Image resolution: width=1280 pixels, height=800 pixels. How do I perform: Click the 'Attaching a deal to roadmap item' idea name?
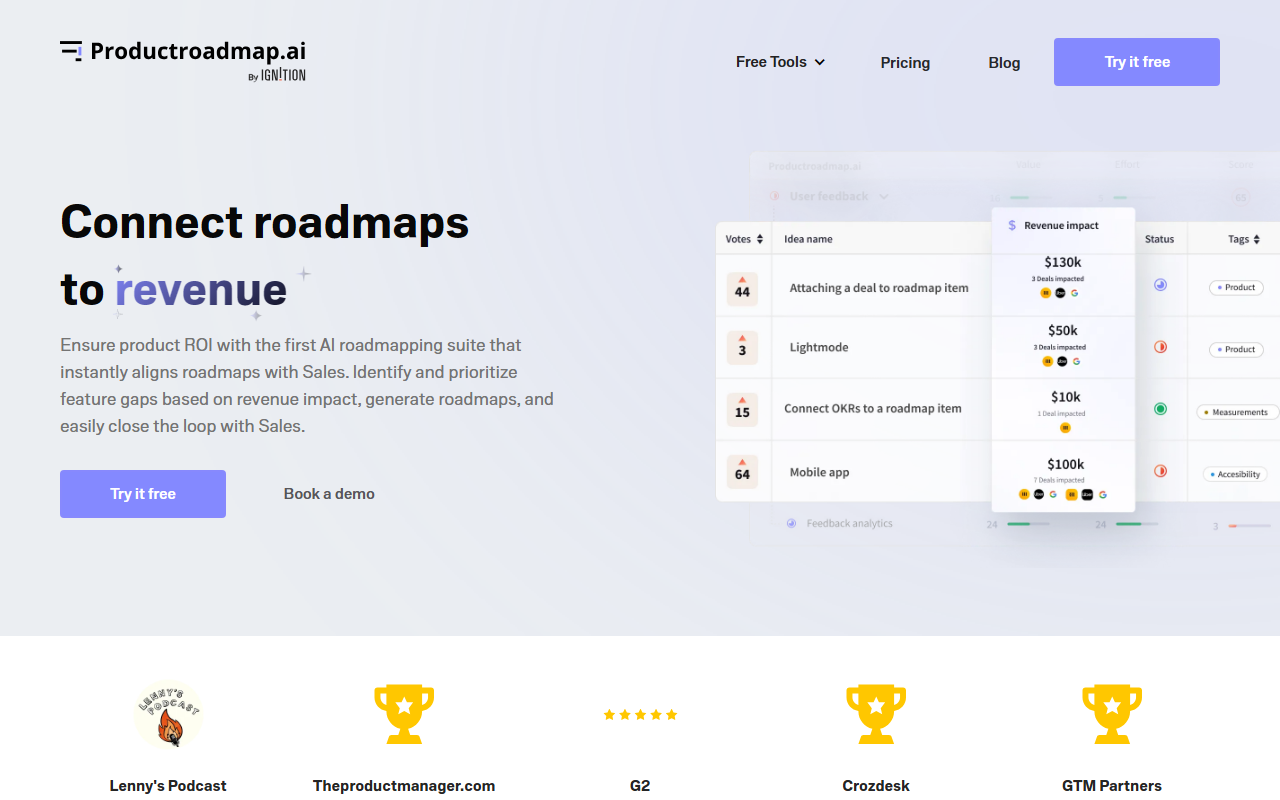click(x=879, y=288)
